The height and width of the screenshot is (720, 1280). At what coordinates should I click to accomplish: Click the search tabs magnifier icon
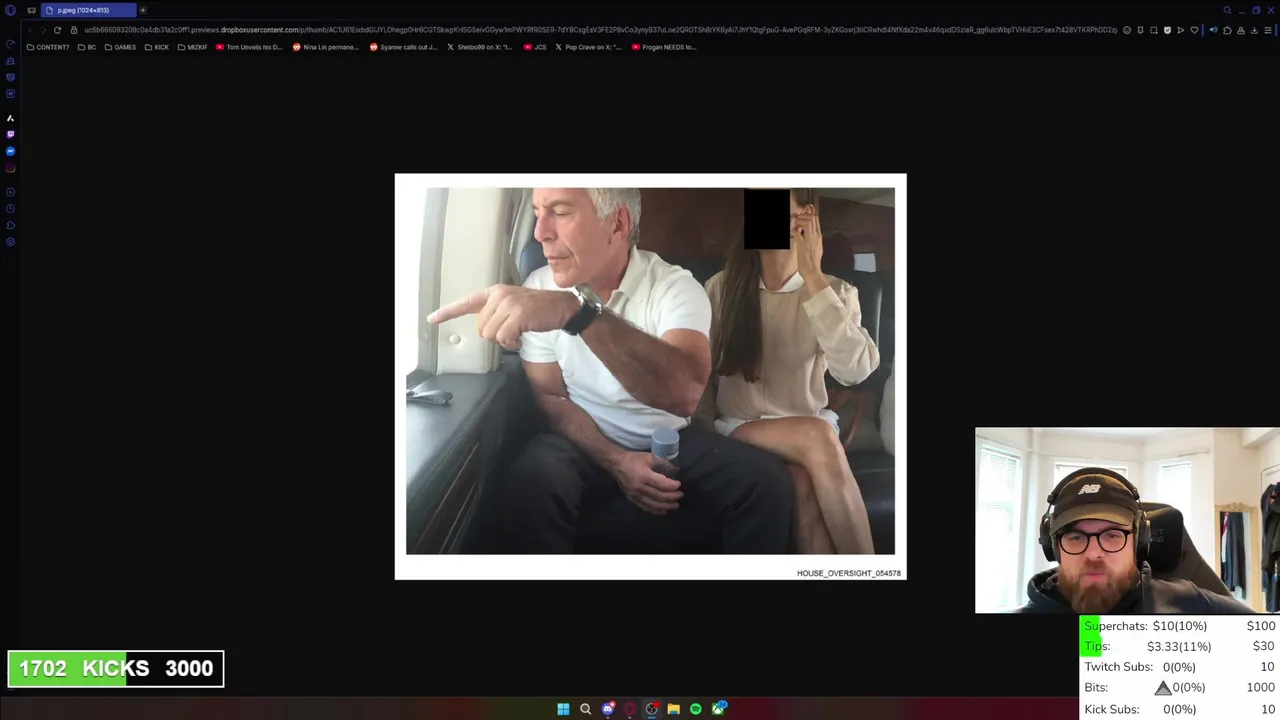coord(1227,10)
